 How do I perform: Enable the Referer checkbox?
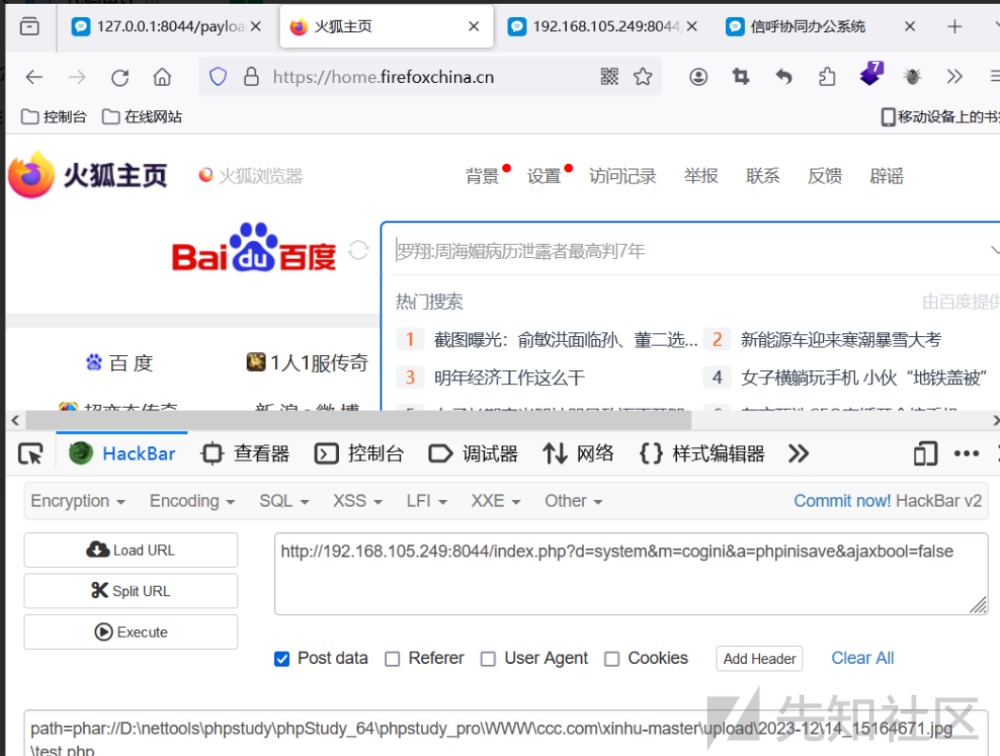(392, 659)
